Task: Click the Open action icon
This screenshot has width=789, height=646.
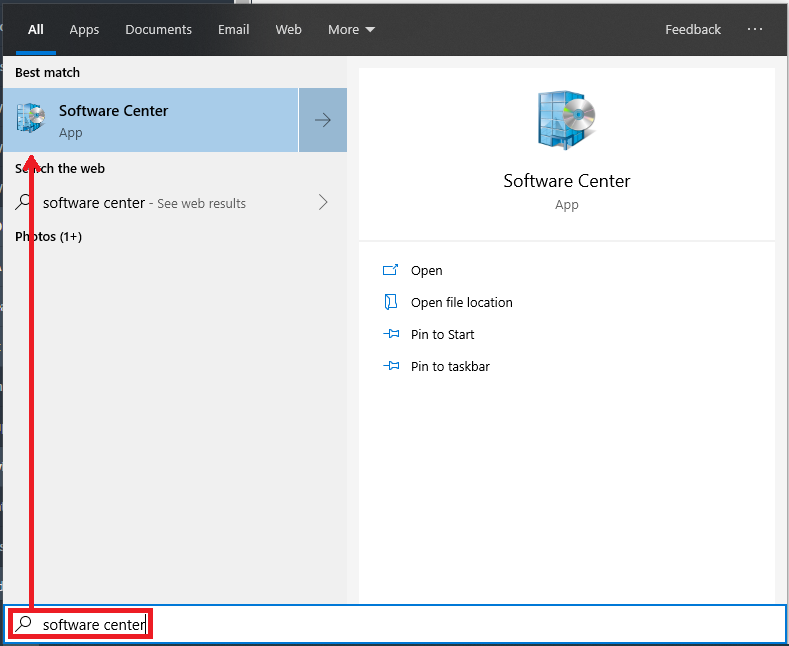Action: (x=390, y=270)
